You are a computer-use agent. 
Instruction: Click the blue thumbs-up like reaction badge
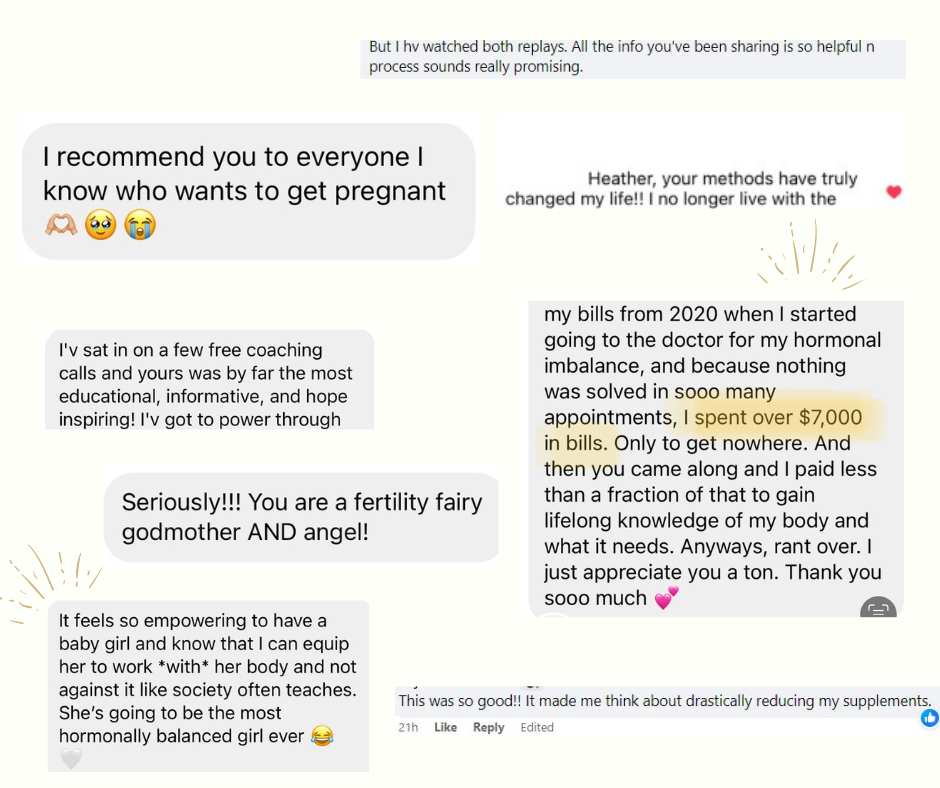(x=929, y=718)
